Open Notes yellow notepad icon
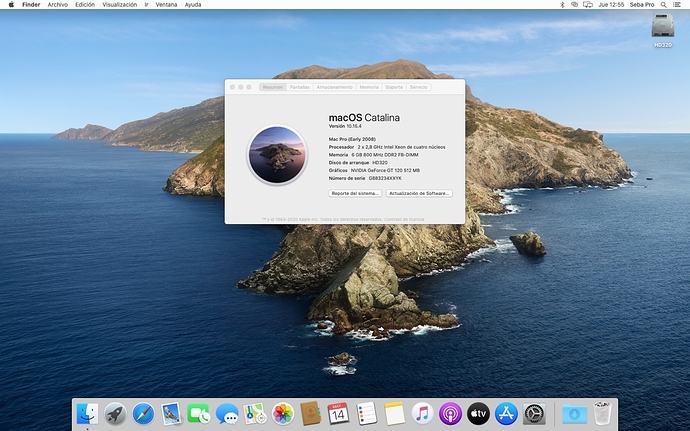Screen dimensions: 690x431 pos(394,414)
